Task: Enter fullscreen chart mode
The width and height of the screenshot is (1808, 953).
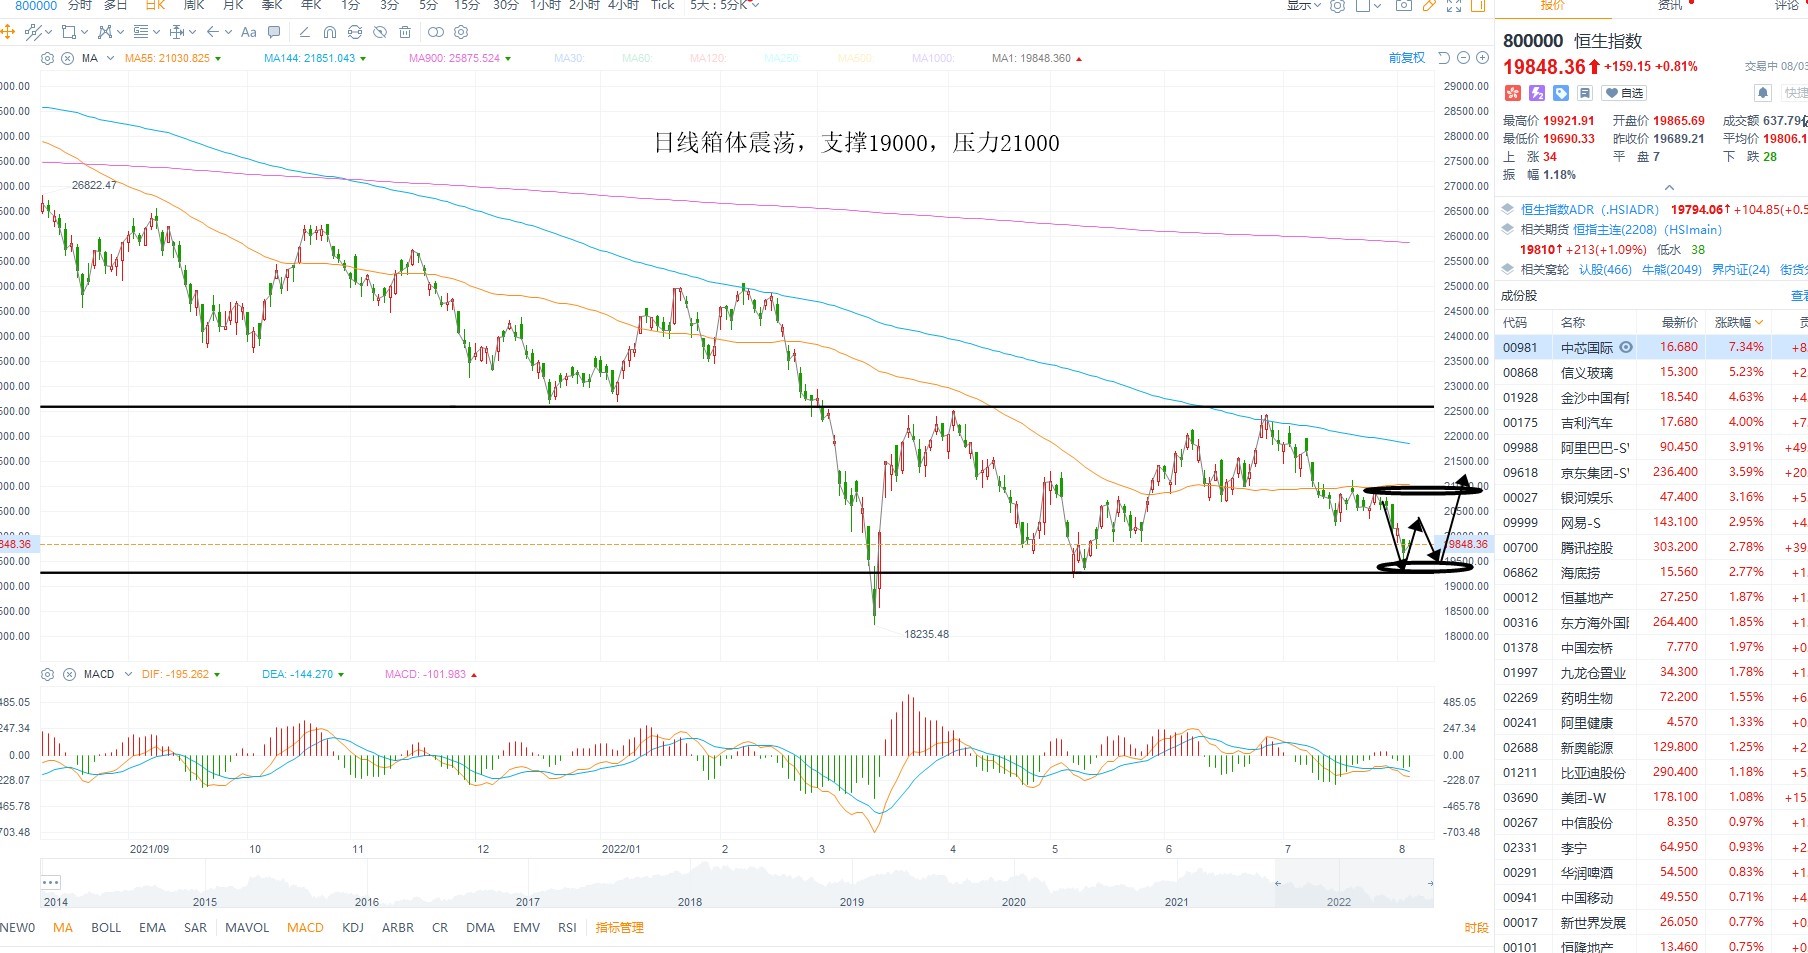Action: coord(1454,5)
